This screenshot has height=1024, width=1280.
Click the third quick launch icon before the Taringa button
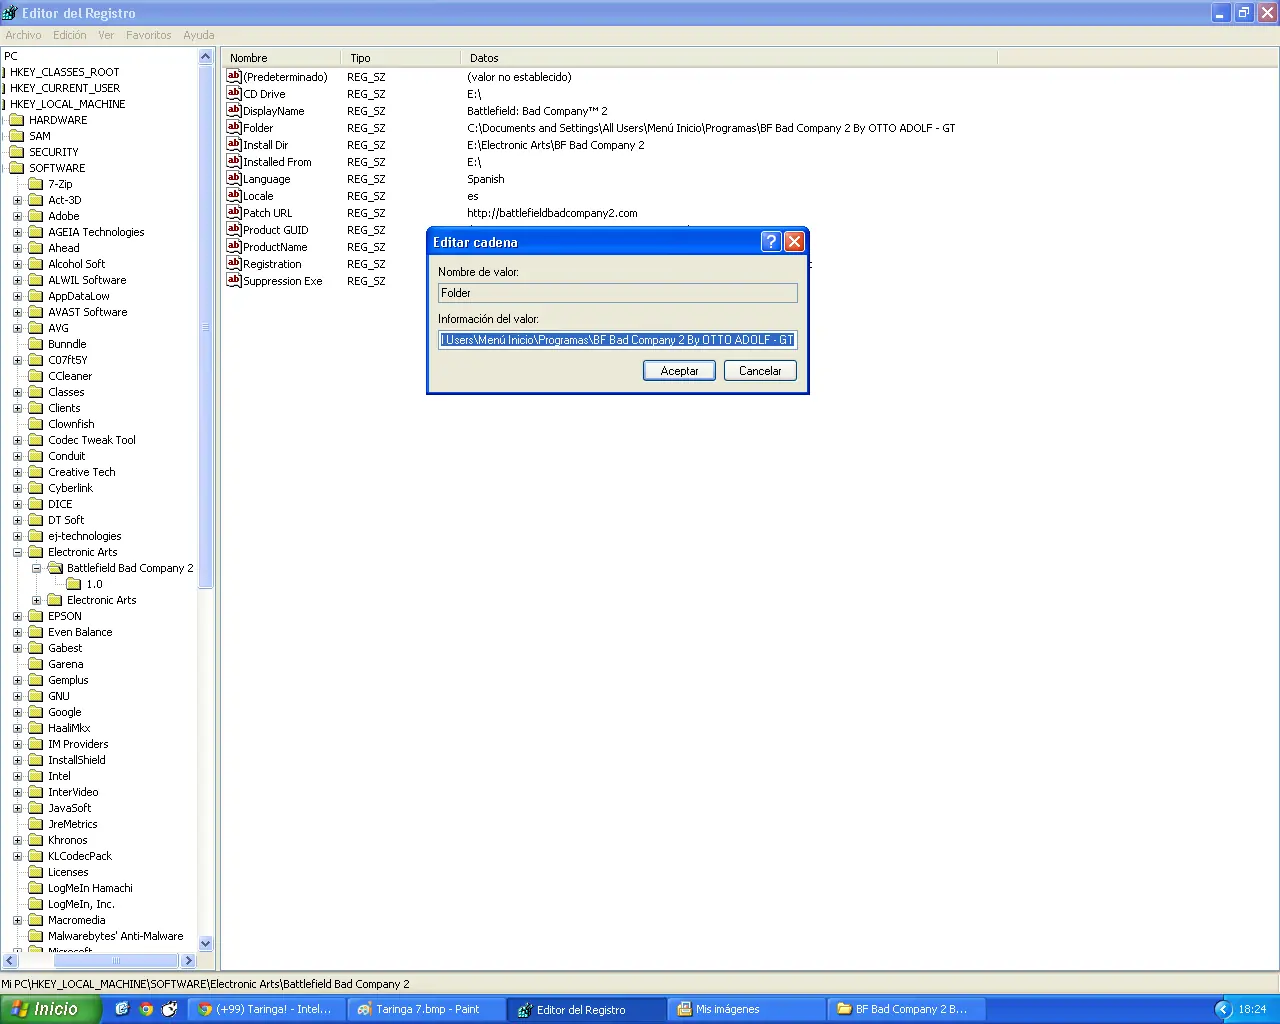[170, 1009]
